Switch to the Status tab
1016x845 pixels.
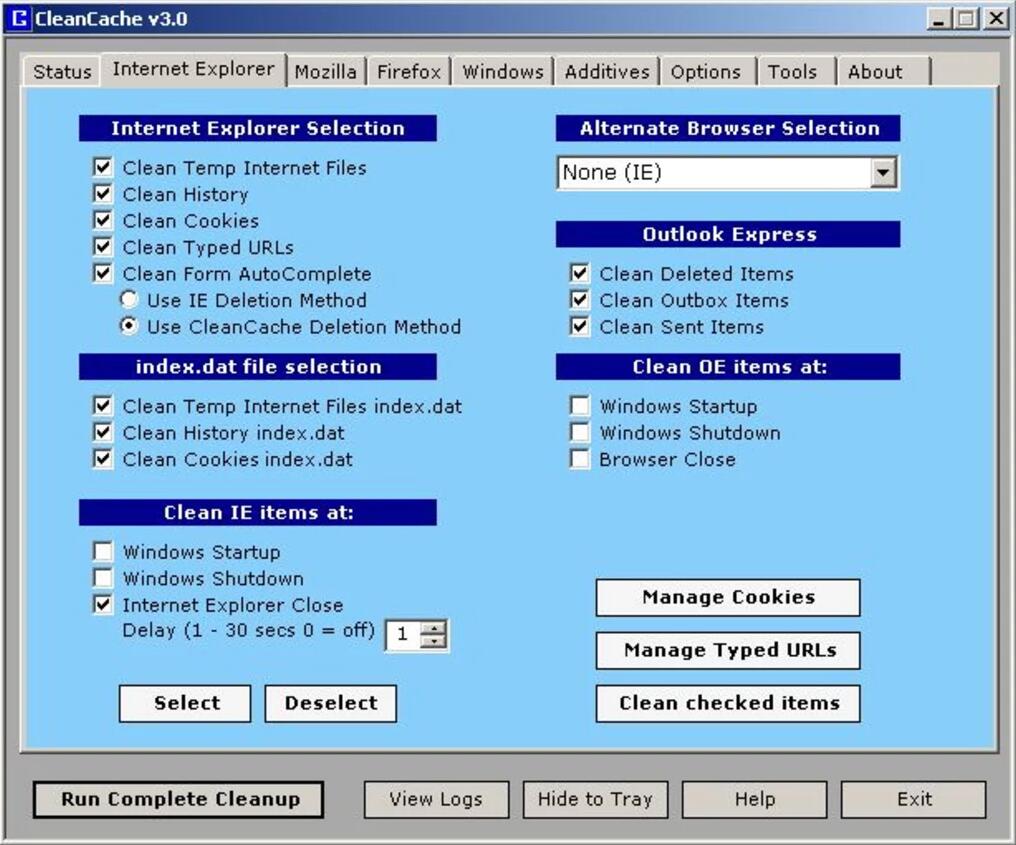point(62,71)
